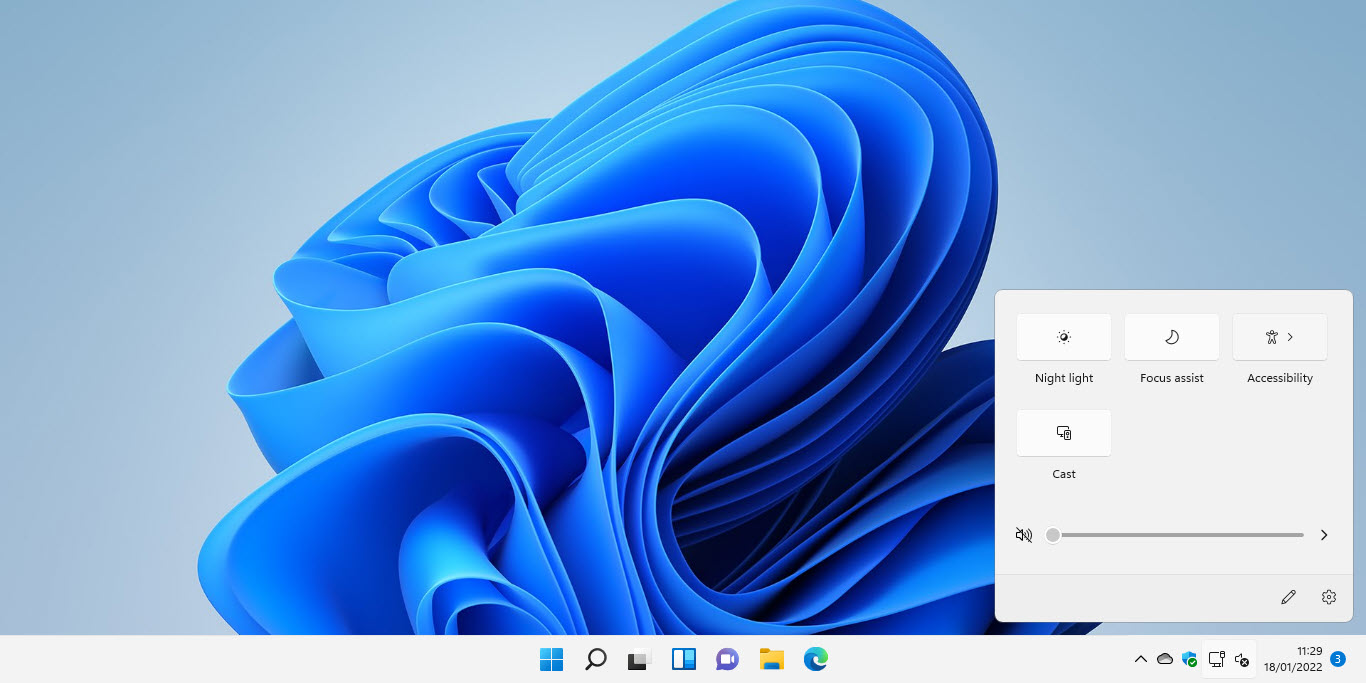Open Windows Security from the system tray
This screenshot has width=1366, height=683.
click(x=1189, y=660)
